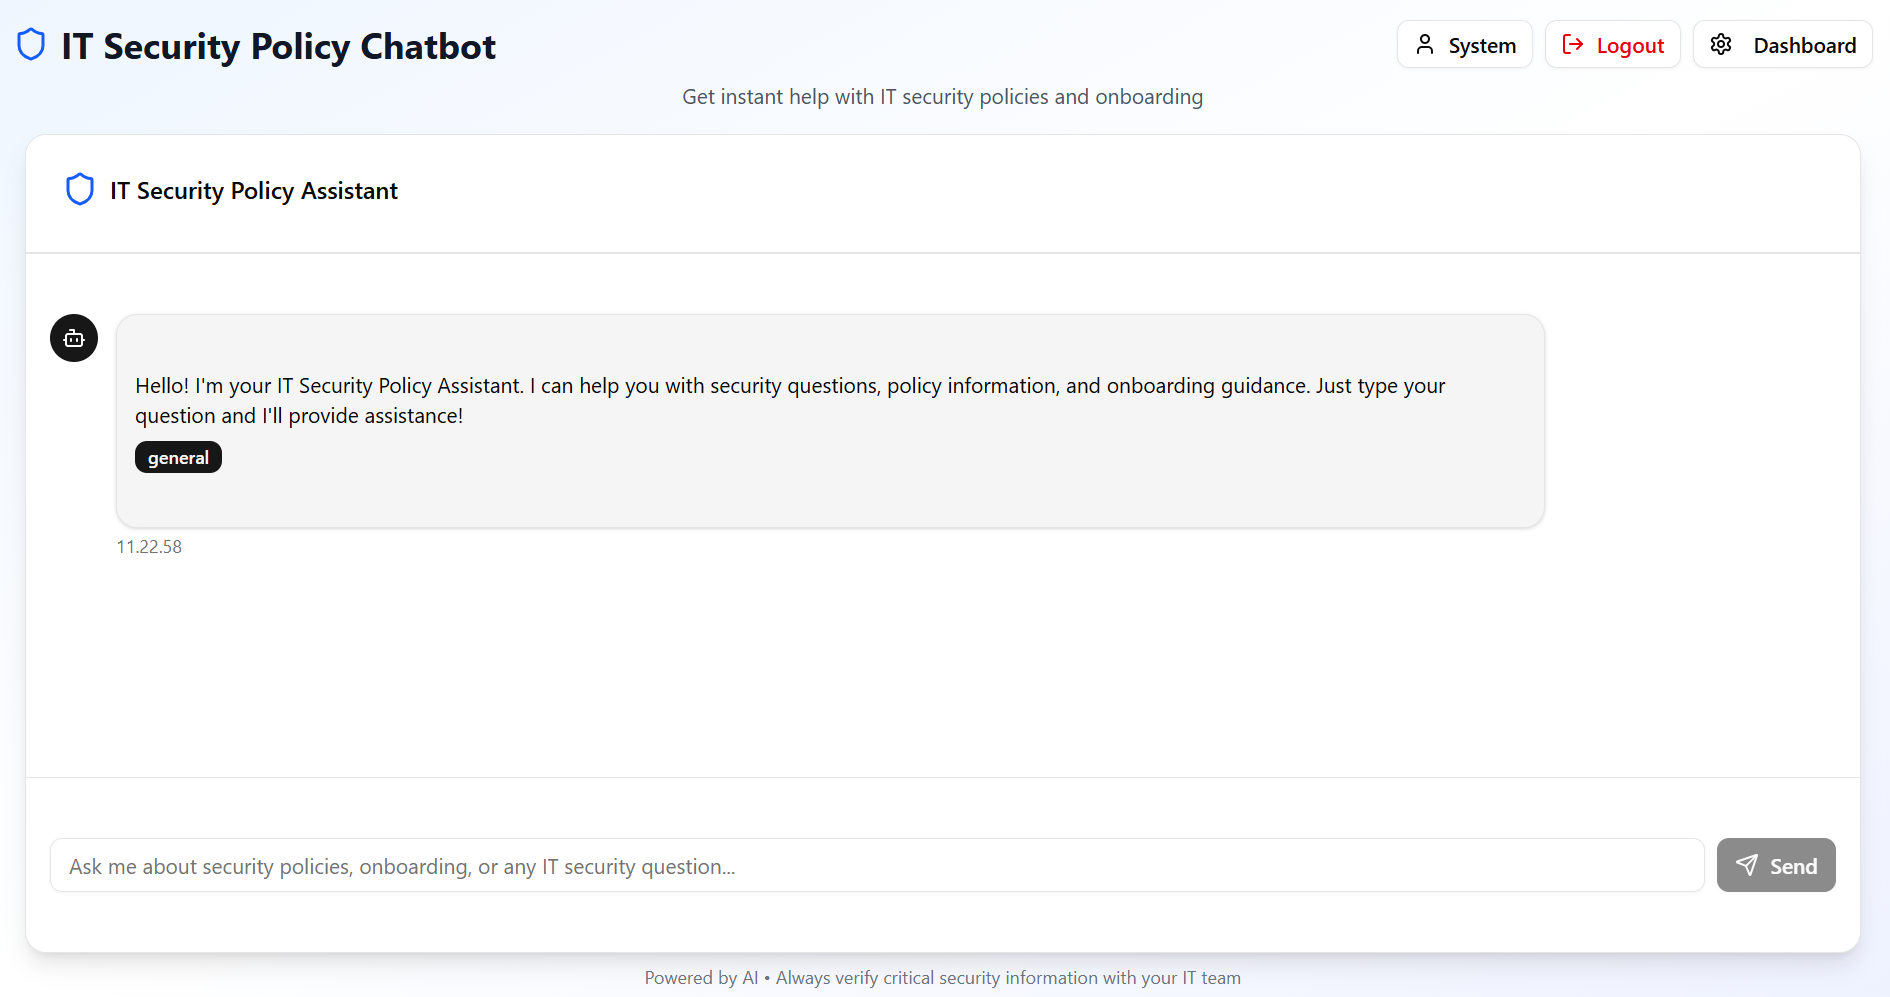
Task: Click the 'Get instant help' subtitle text
Action: (943, 97)
